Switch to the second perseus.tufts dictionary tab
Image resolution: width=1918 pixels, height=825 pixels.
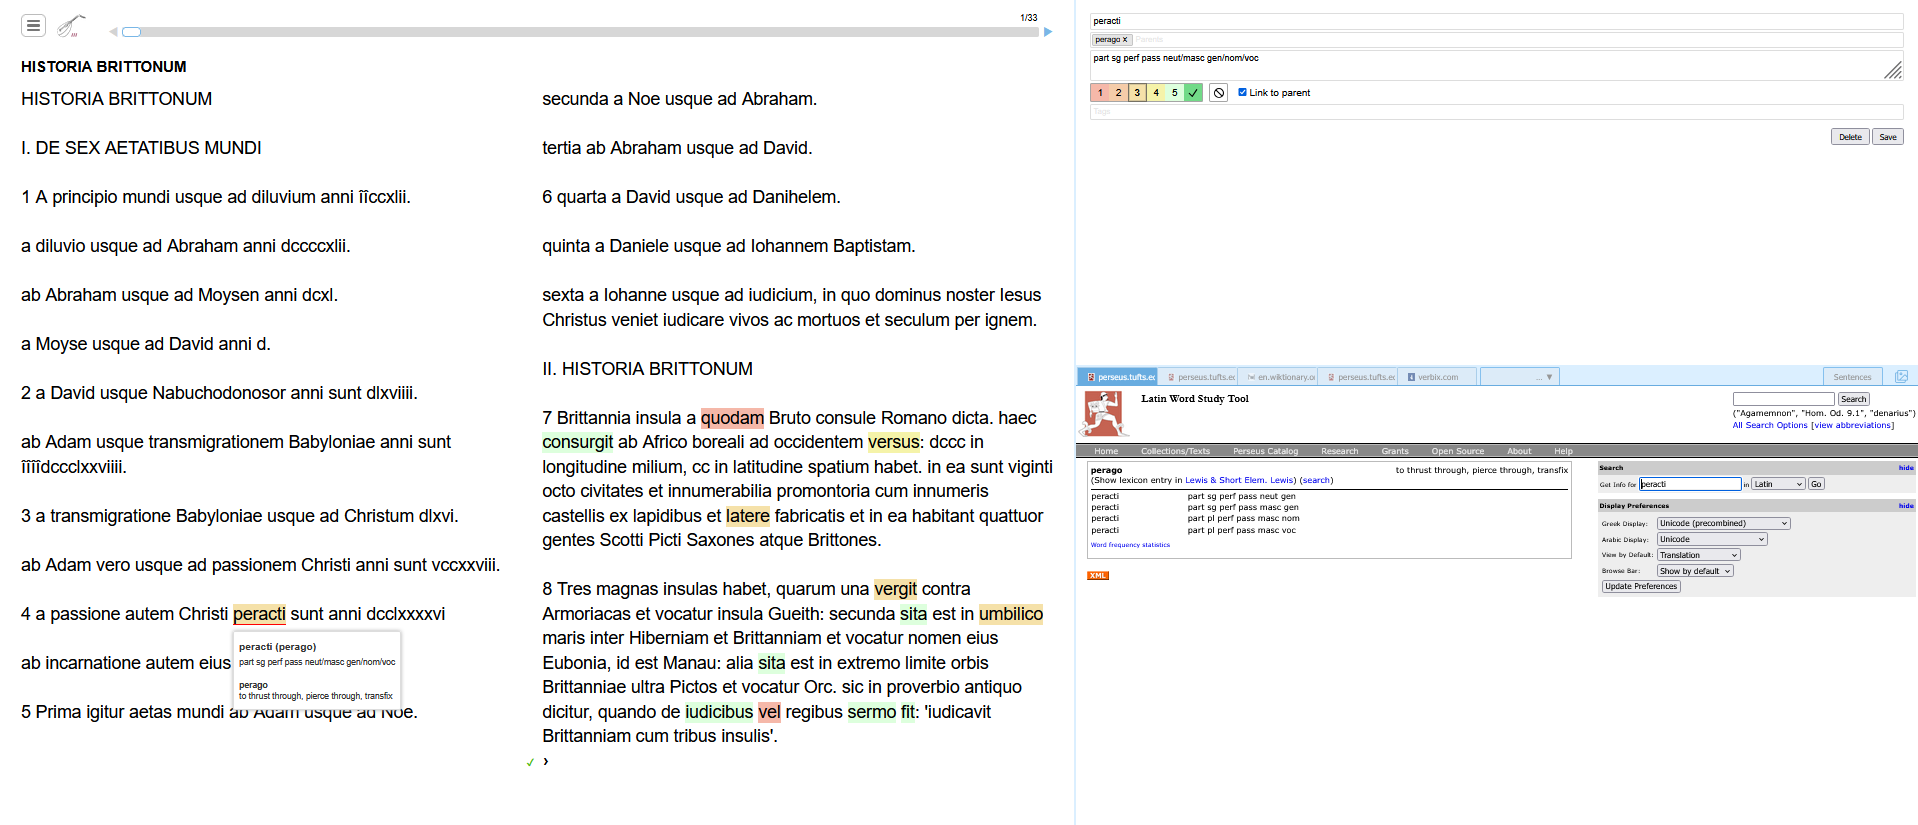tap(1198, 377)
